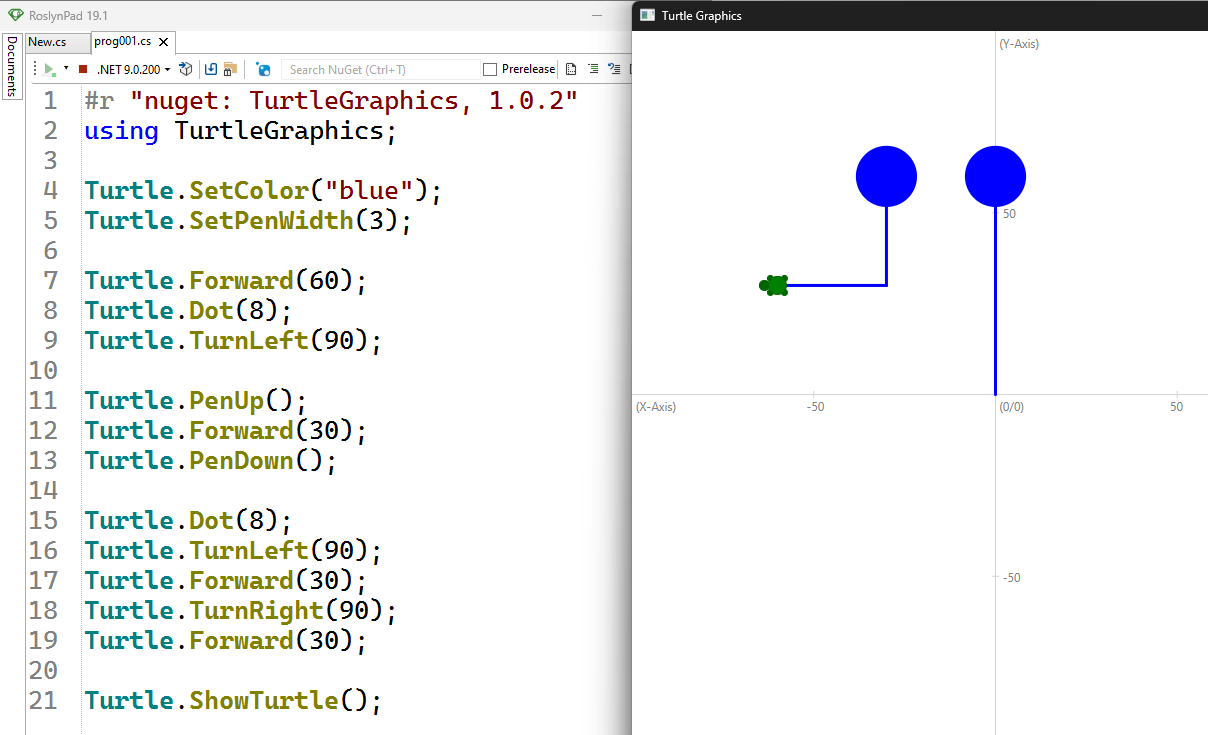Click the uncomment selection icon
This screenshot has width=1208, height=735.
(613, 68)
